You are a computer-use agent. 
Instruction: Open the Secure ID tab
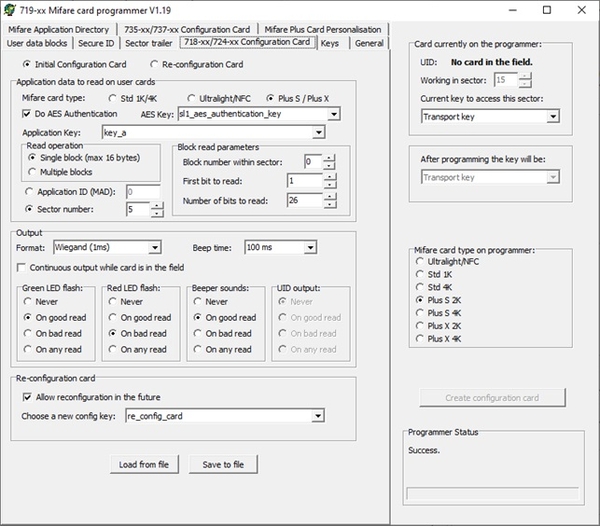[96, 43]
